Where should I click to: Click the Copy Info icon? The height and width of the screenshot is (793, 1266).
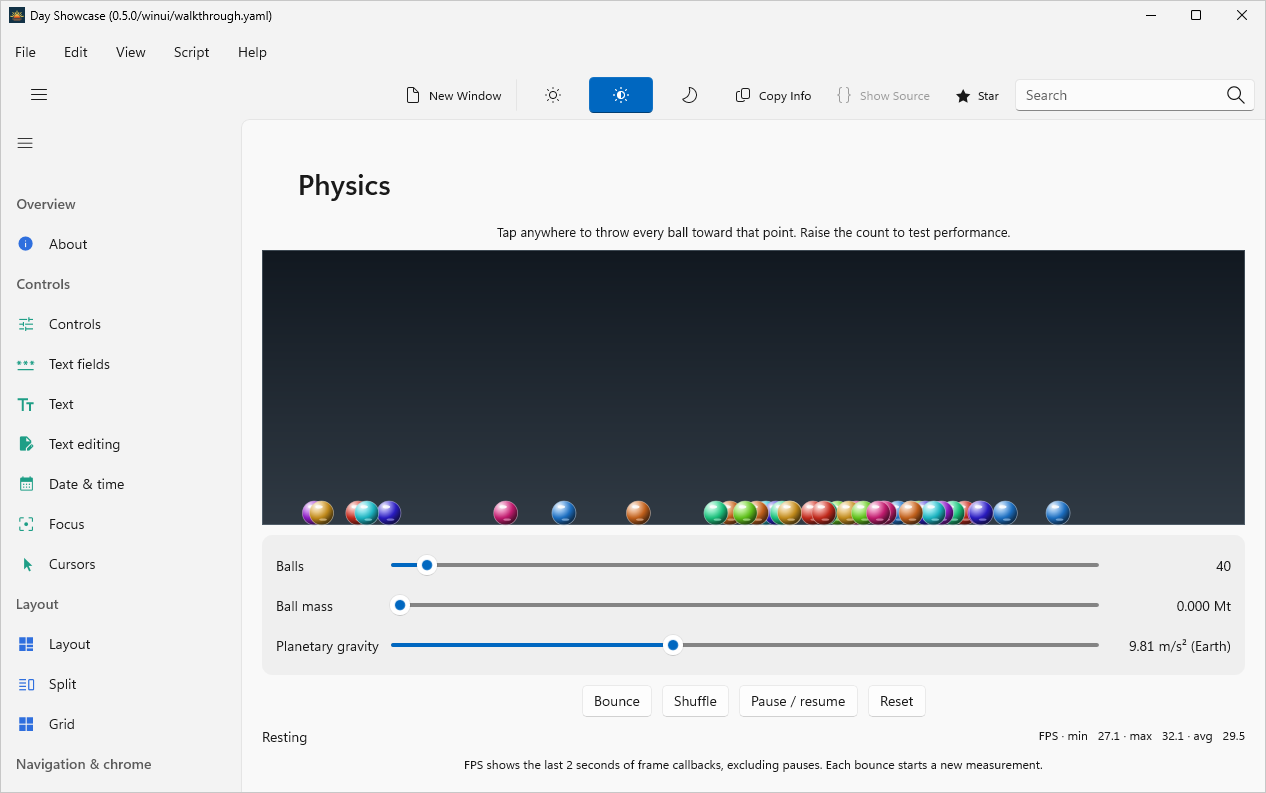[x=743, y=95]
